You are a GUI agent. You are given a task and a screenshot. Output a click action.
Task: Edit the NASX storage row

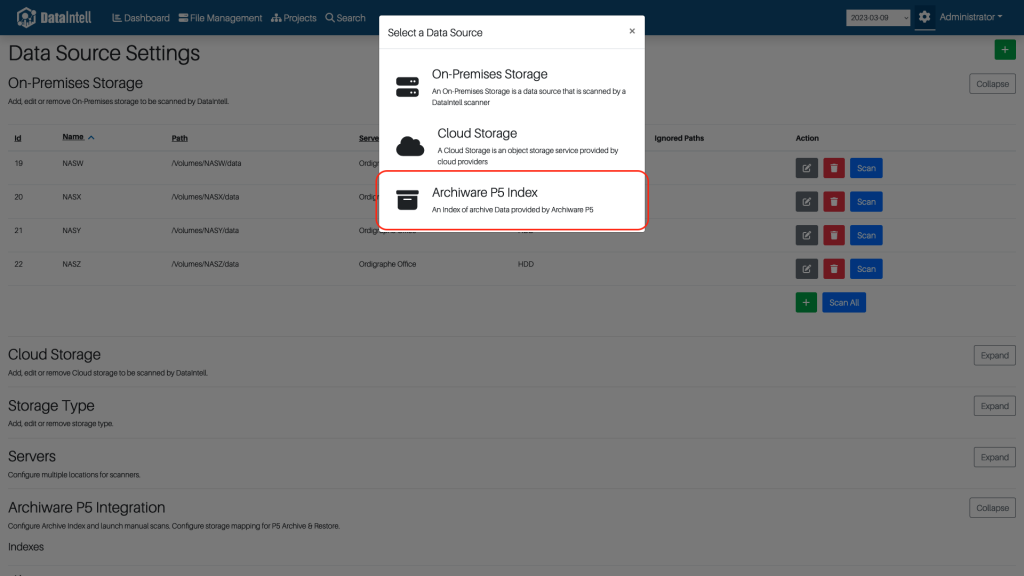[807, 202]
